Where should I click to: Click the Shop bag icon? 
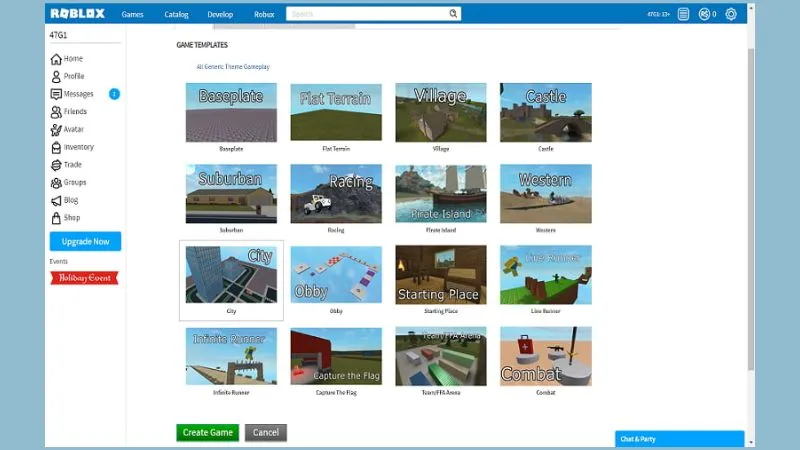(56, 218)
